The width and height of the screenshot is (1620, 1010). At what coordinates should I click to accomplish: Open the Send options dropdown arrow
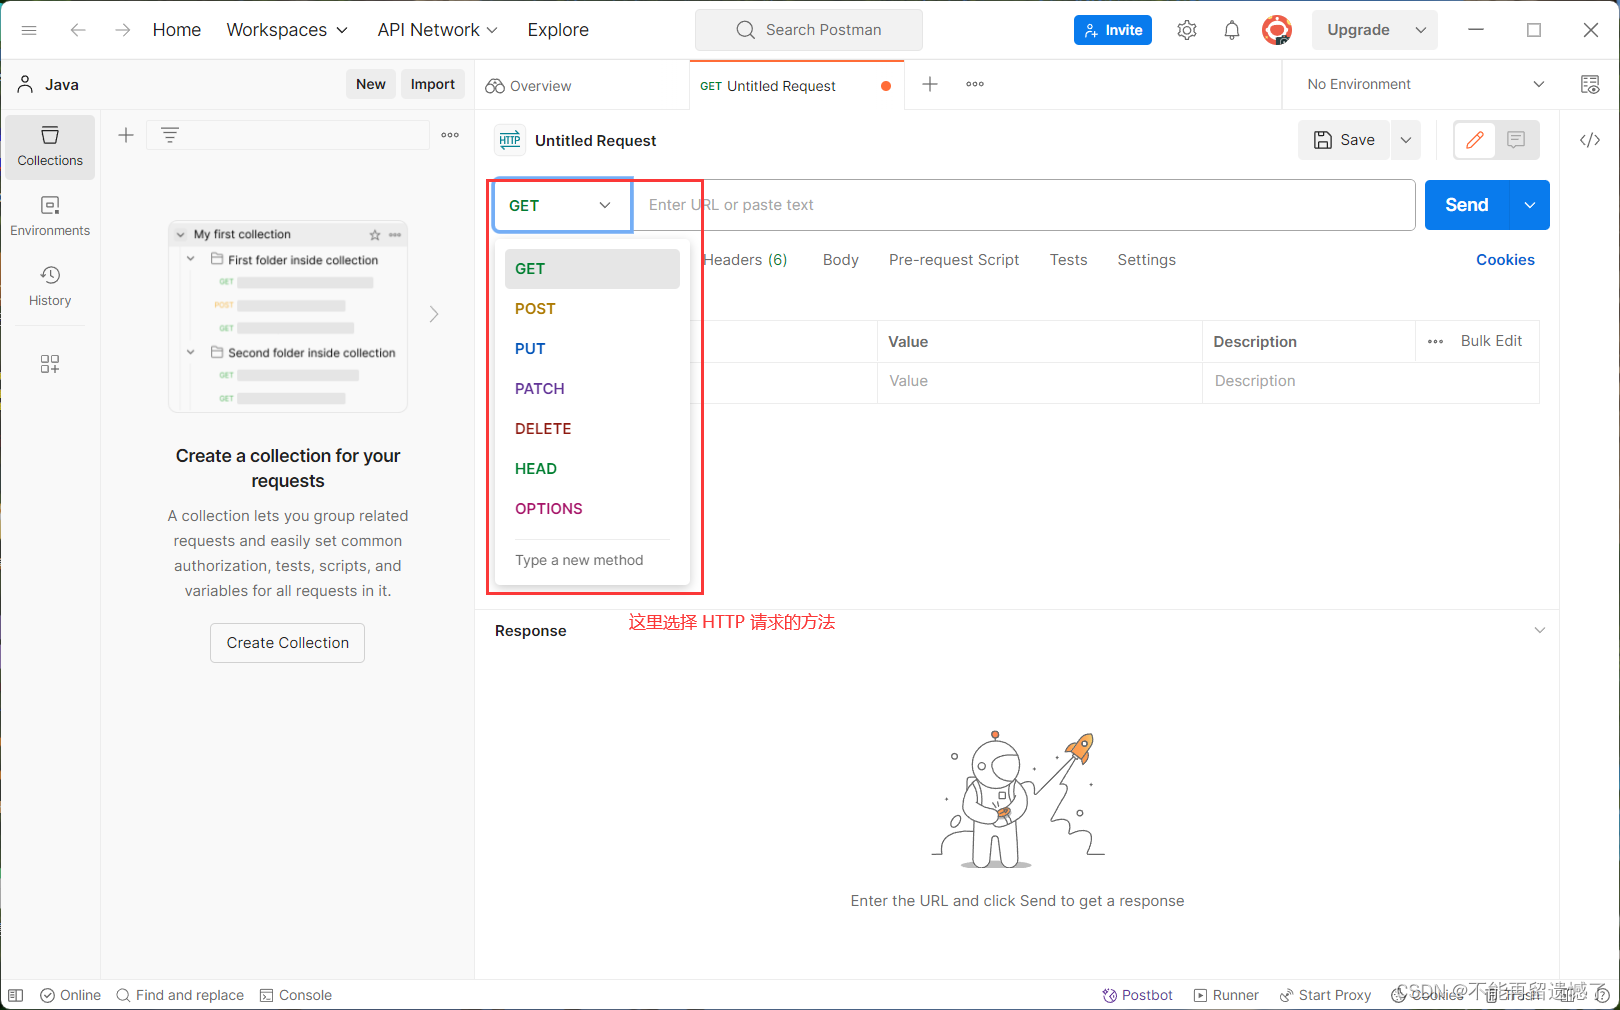(1530, 205)
